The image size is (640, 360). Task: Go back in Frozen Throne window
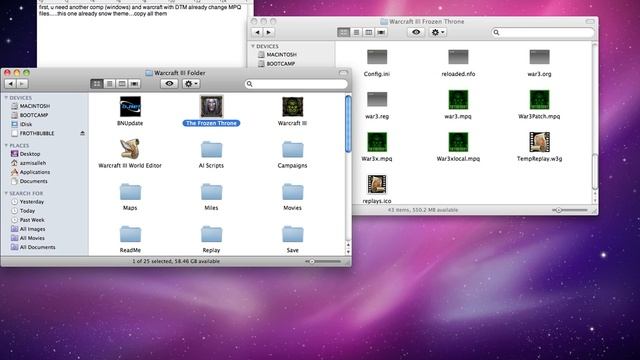pyautogui.click(x=257, y=32)
